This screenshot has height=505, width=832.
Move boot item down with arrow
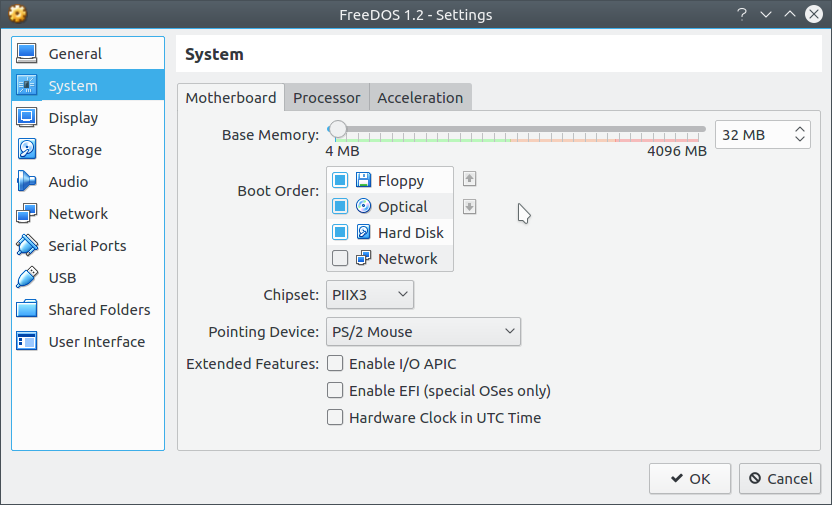pyautogui.click(x=469, y=206)
